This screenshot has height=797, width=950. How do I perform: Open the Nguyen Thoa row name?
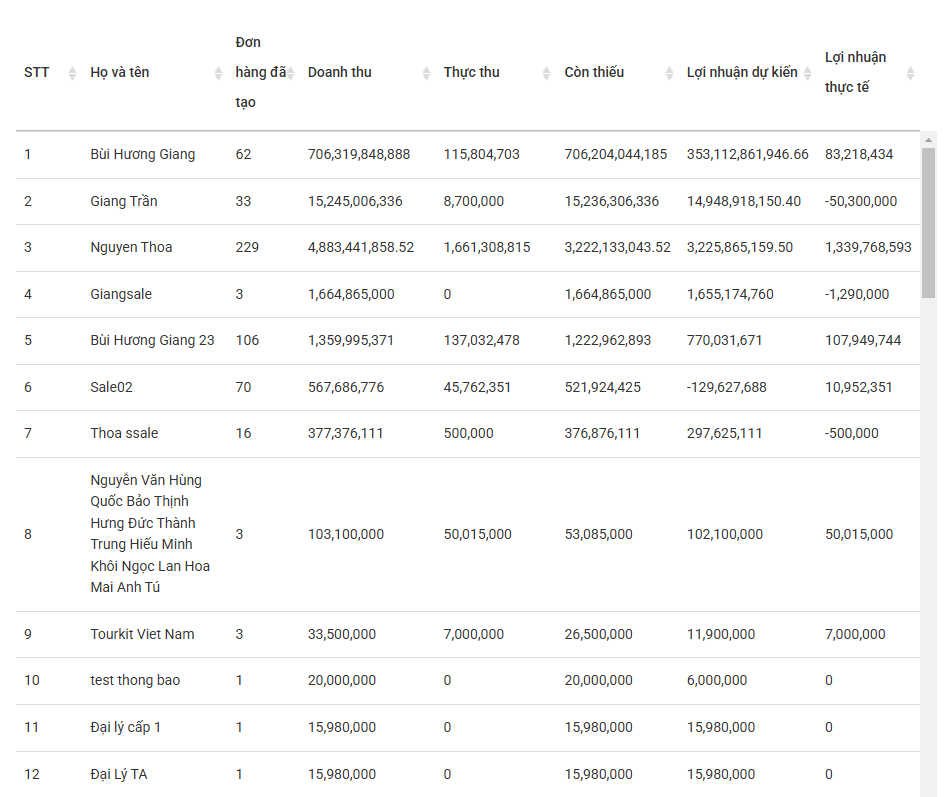tap(131, 247)
